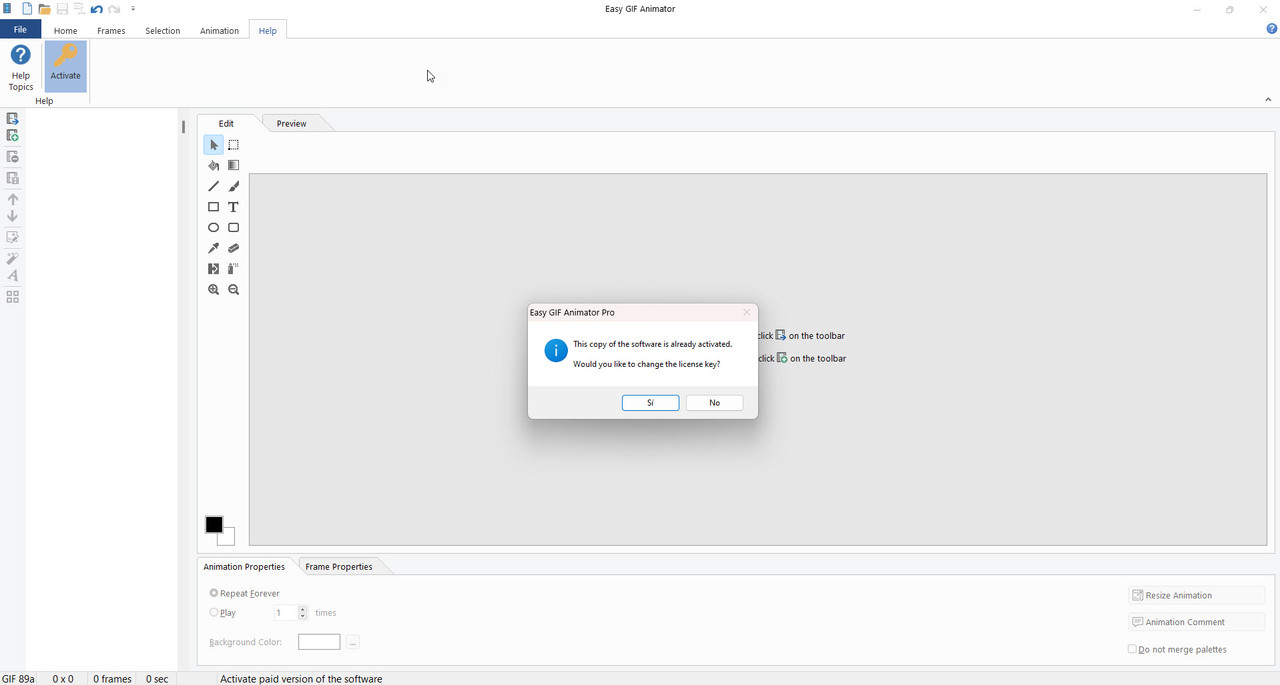Click the Redo quick-access arrow
Viewport: 1280px width, 685px height.
pyautogui.click(x=114, y=9)
